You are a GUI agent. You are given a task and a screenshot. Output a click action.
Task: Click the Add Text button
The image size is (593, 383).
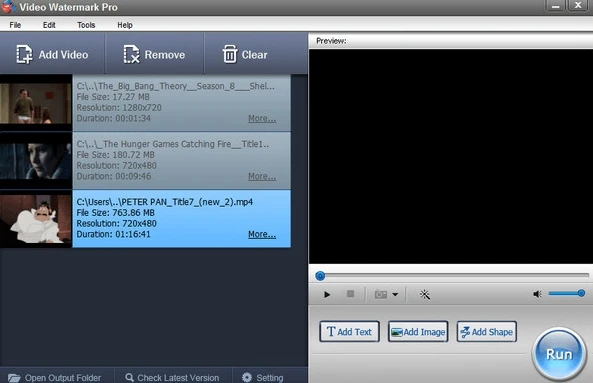[x=349, y=332]
